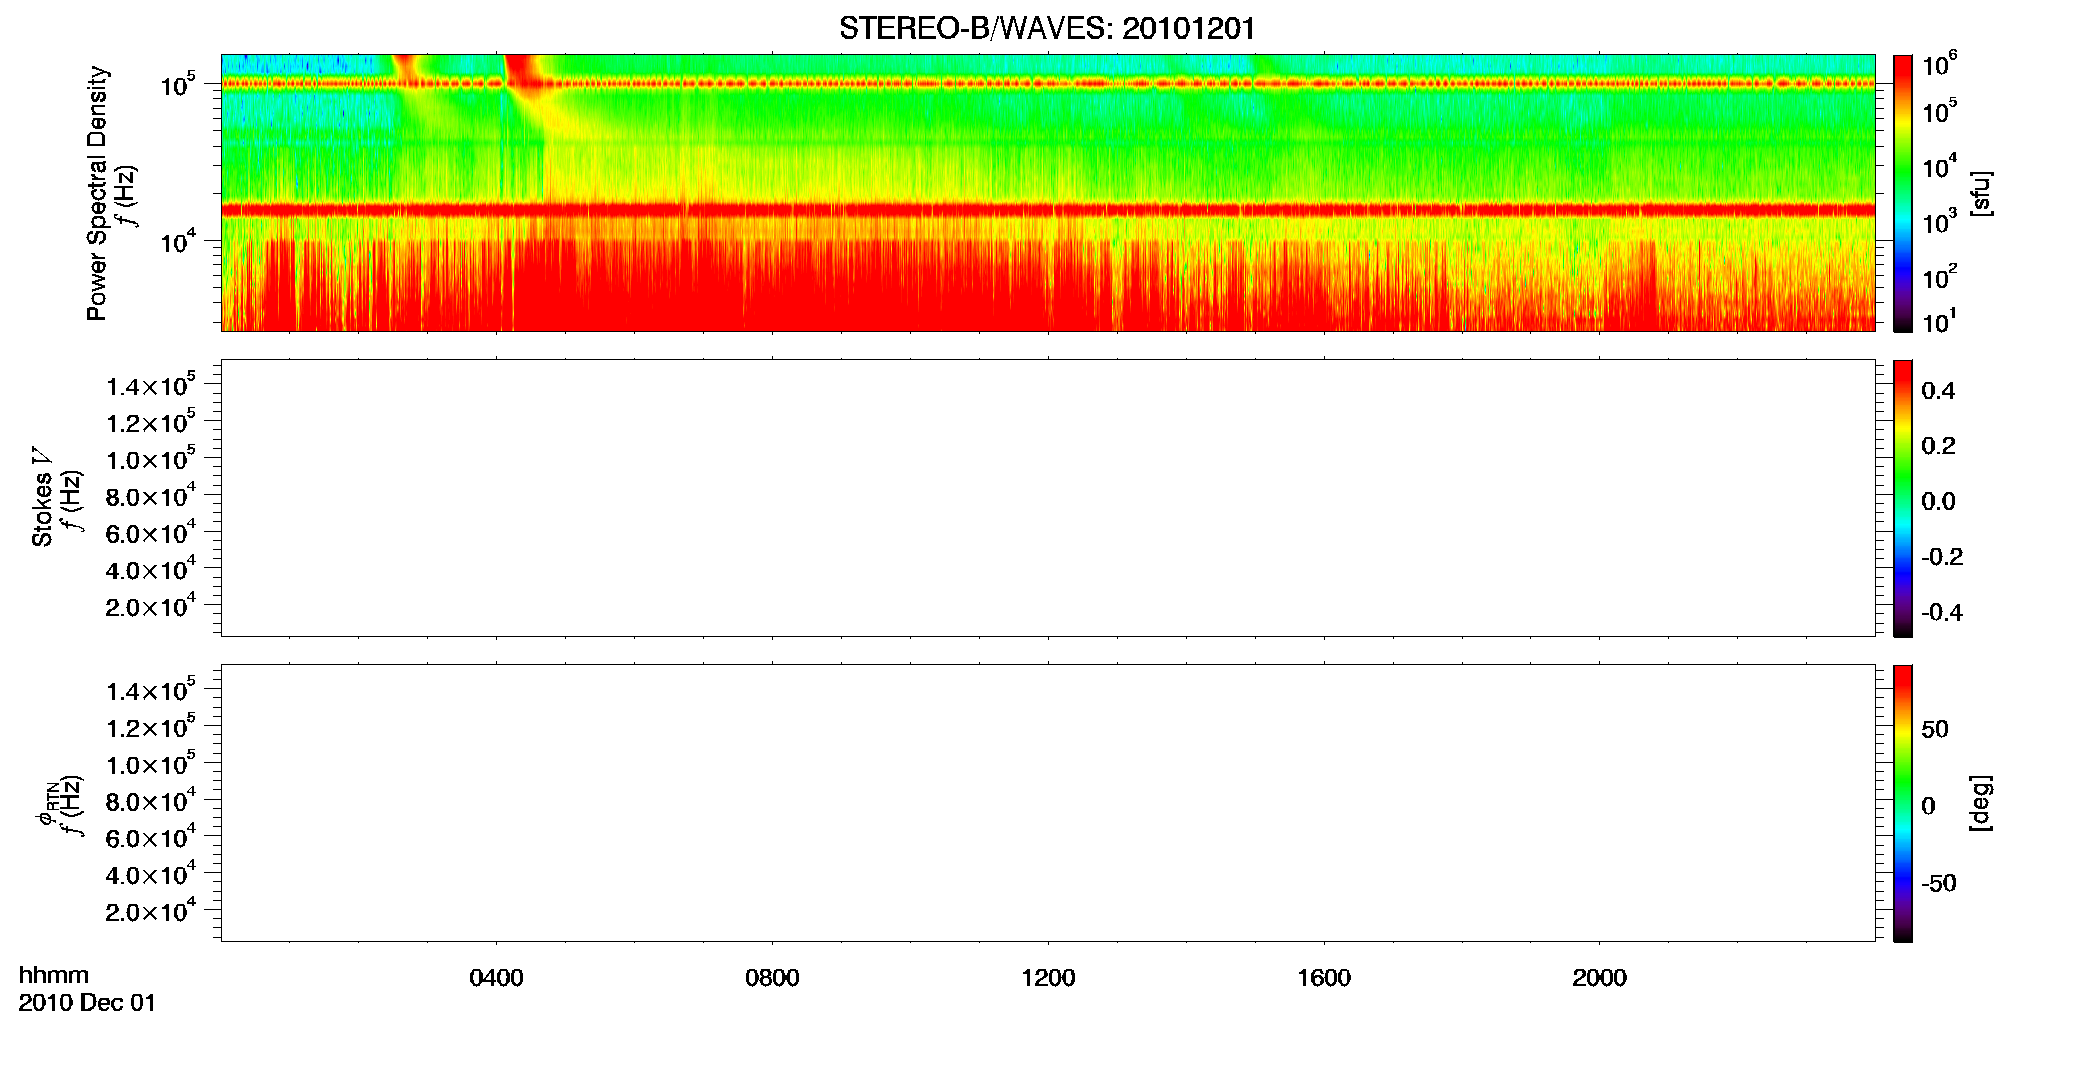The width and height of the screenshot is (2096, 1080).
Task: Select the Power Spectral Density axis label
Action: (97, 193)
